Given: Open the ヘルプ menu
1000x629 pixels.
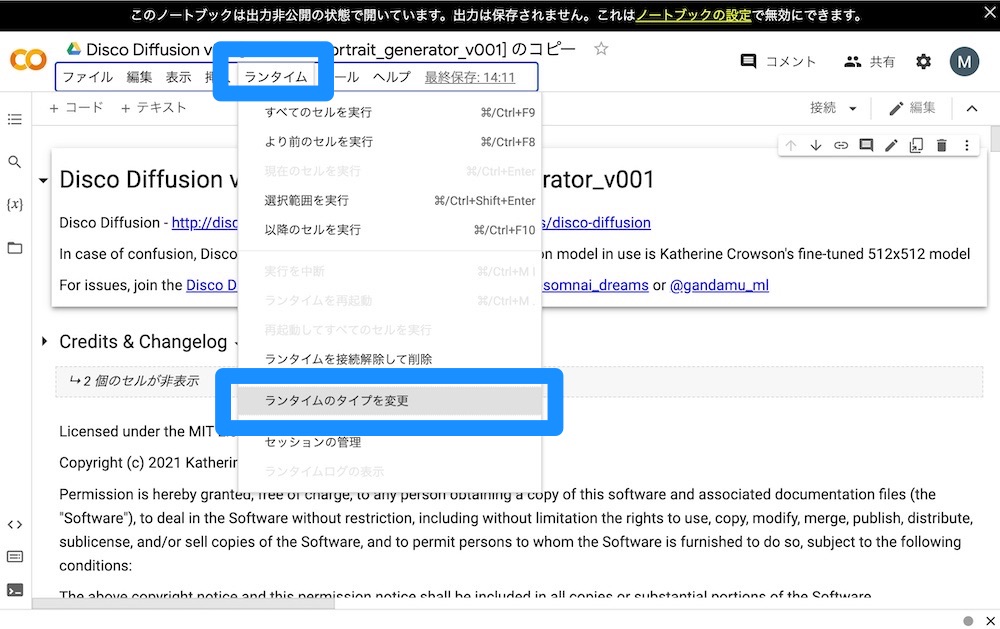Looking at the screenshot, I should (x=392, y=77).
